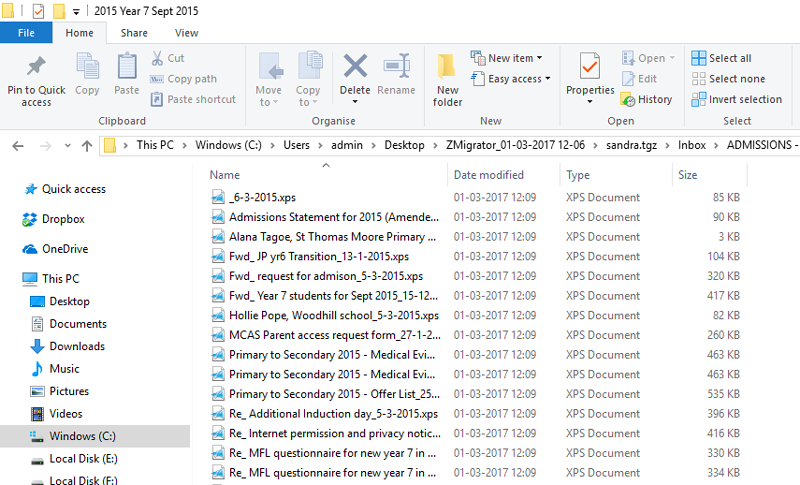
Task: Select Downloads in the navigation pane
Action: click(77, 346)
